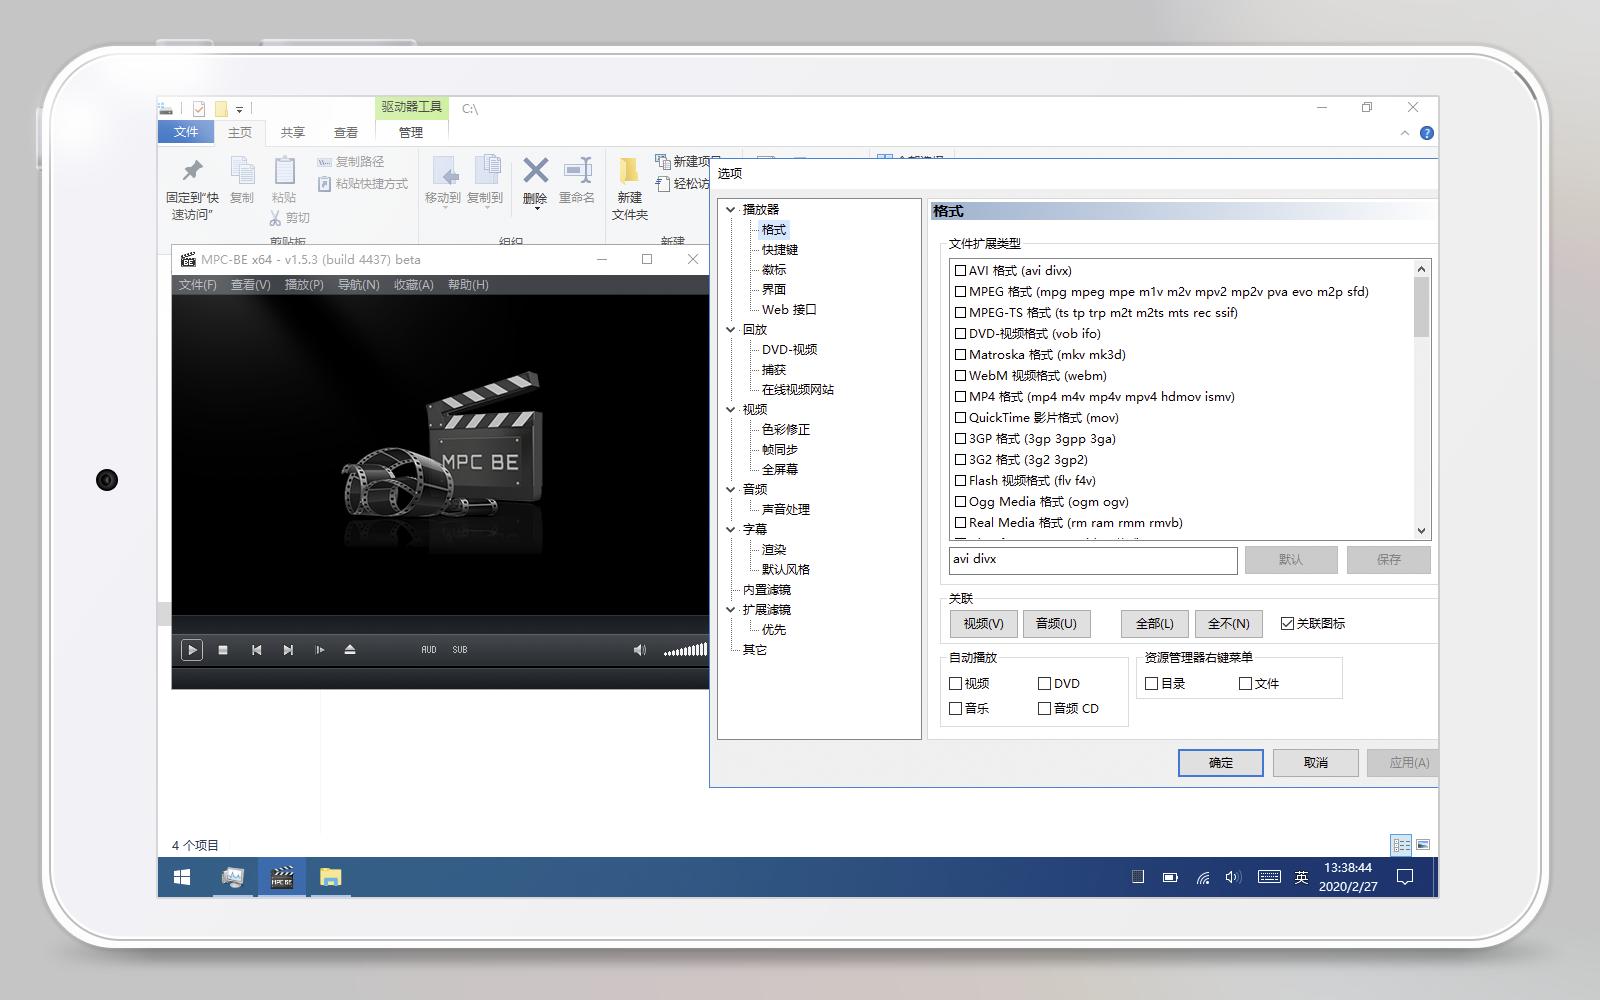Click the SUB subtitle track button
Viewport: 1600px width, 1000px height.
click(x=459, y=649)
